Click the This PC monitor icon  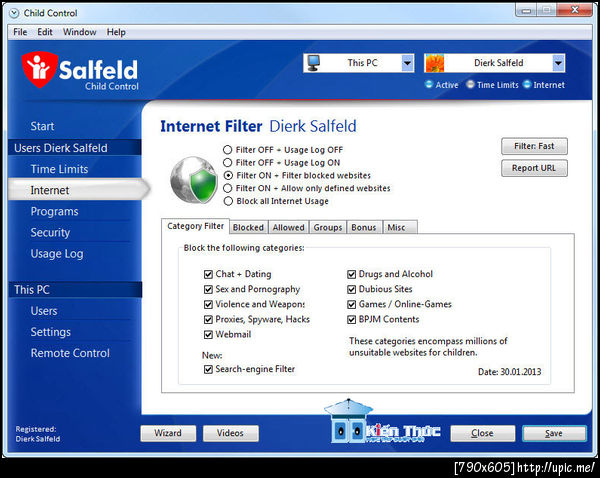[x=314, y=63]
